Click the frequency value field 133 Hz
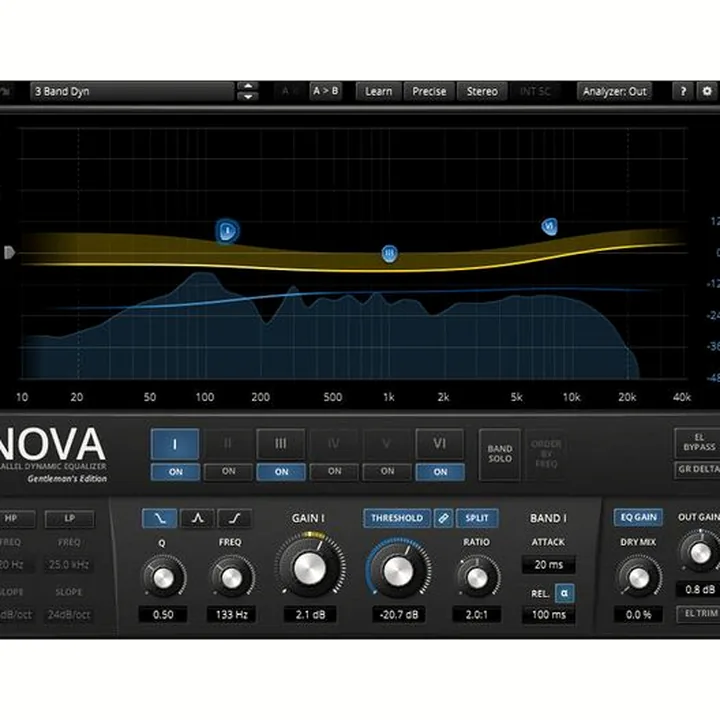 tap(231, 614)
